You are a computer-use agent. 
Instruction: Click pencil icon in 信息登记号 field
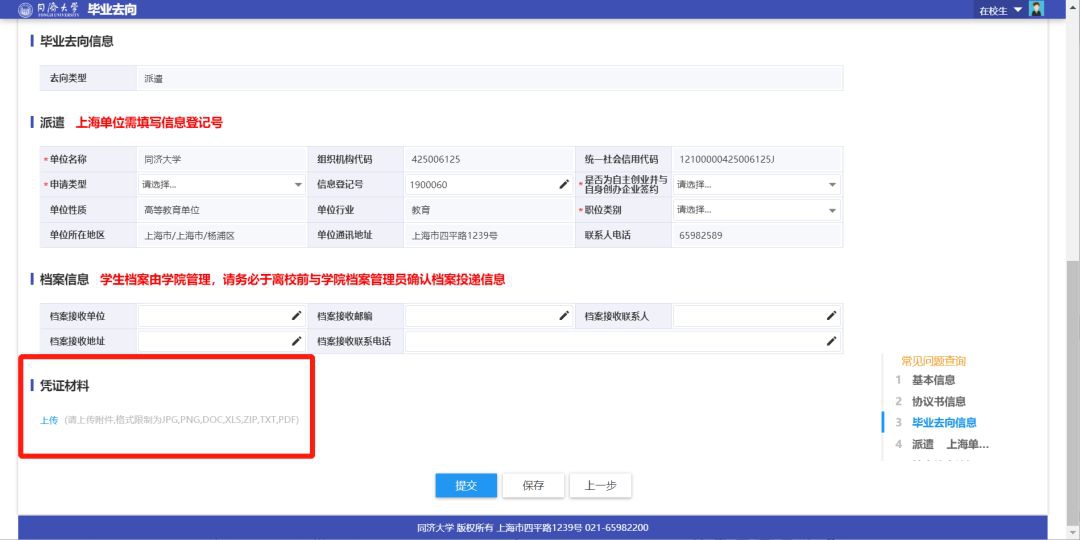coord(564,184)
